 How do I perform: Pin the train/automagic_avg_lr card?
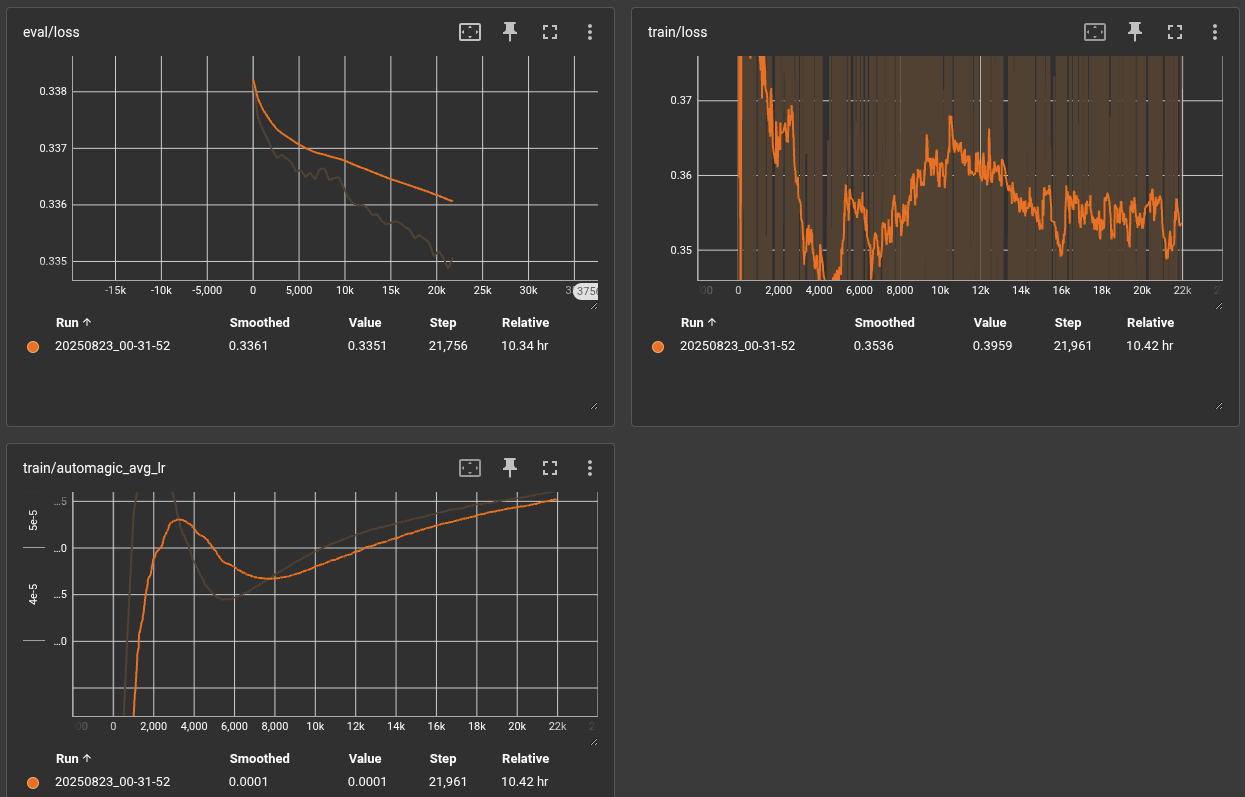[510, 468]
